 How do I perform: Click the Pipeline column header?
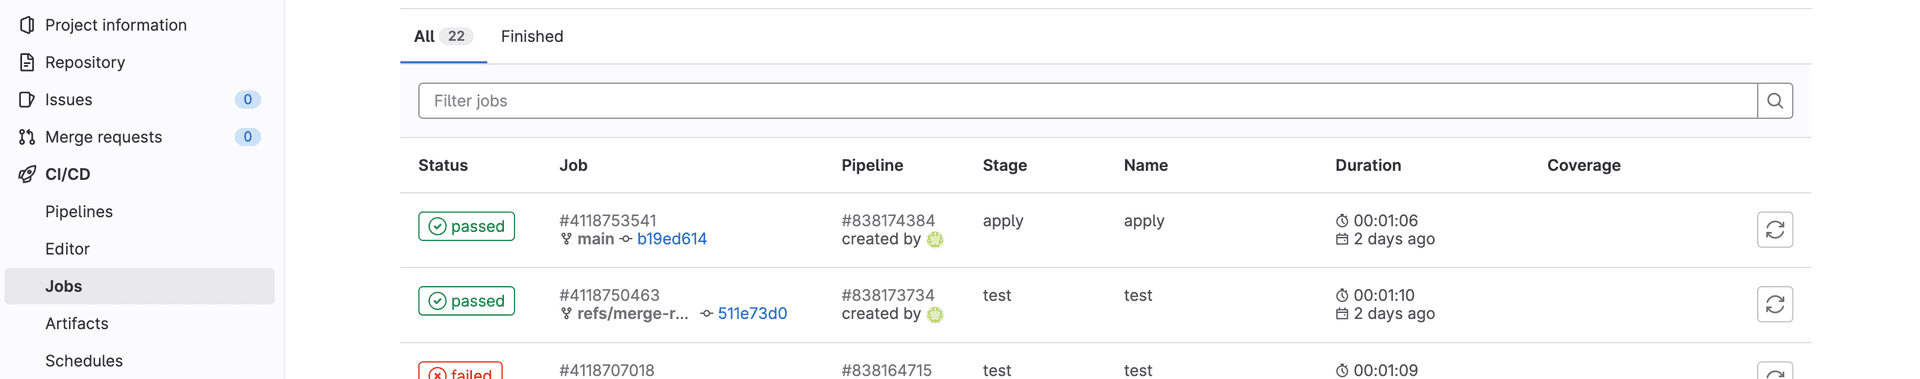tap(872, 166)
